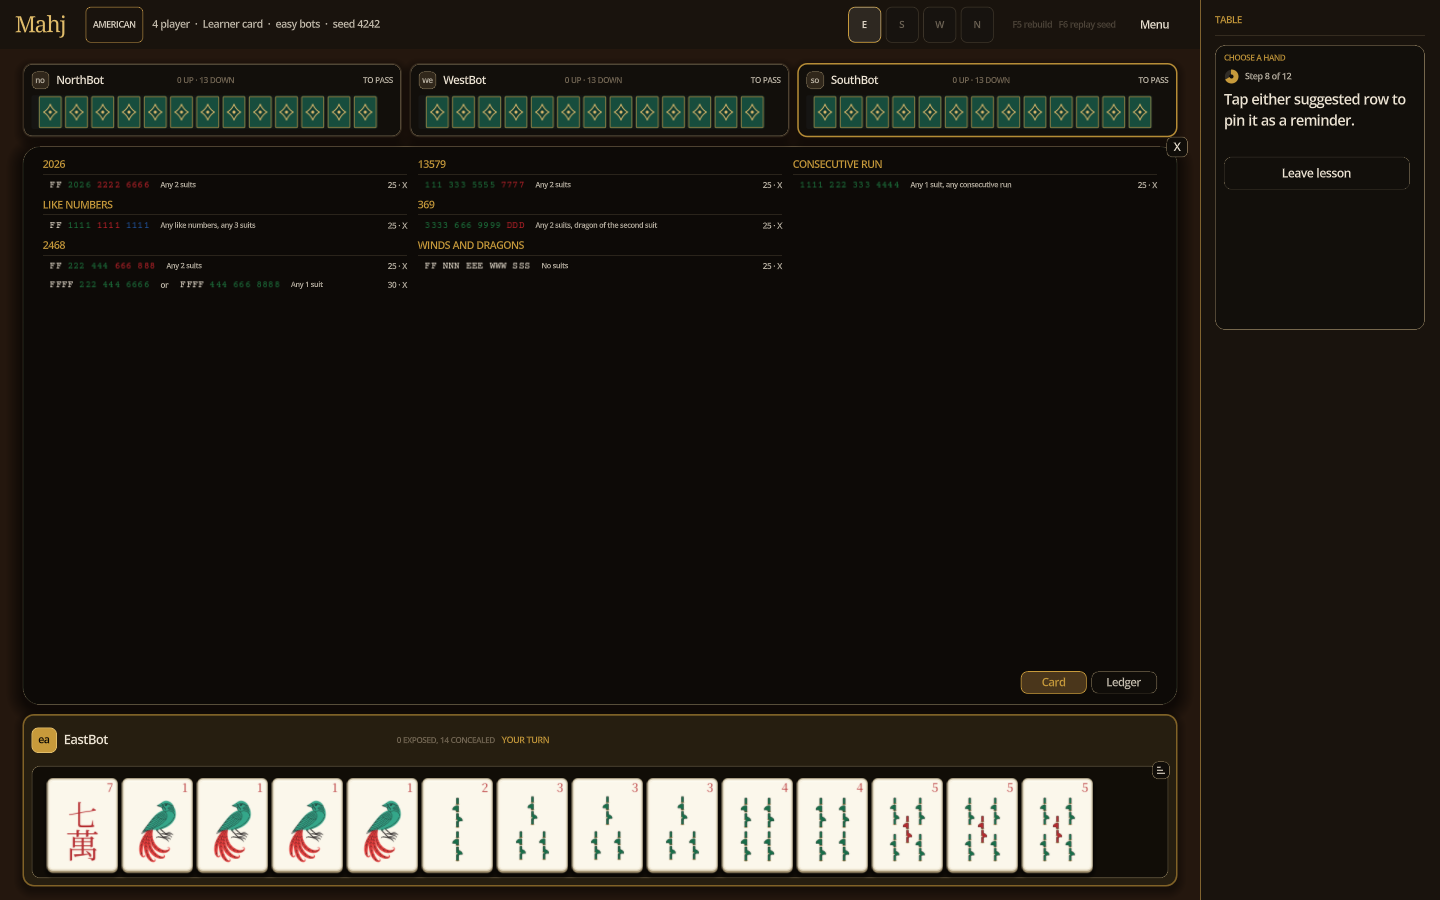The width and height of the screenshot is (1440, 900).
Task: Click the NorthBot seat badge icon
Action: pos(40,80)
